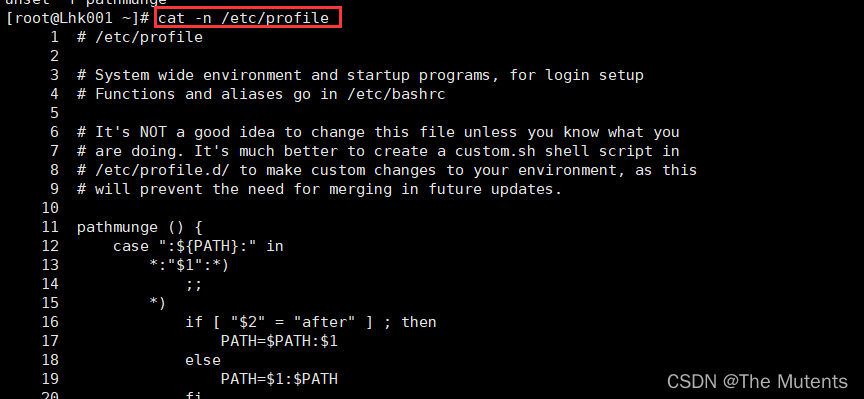Click the '# /etc/profile' comment on line 1
Viewport: 864px width, 399px height.
[140, 37]
